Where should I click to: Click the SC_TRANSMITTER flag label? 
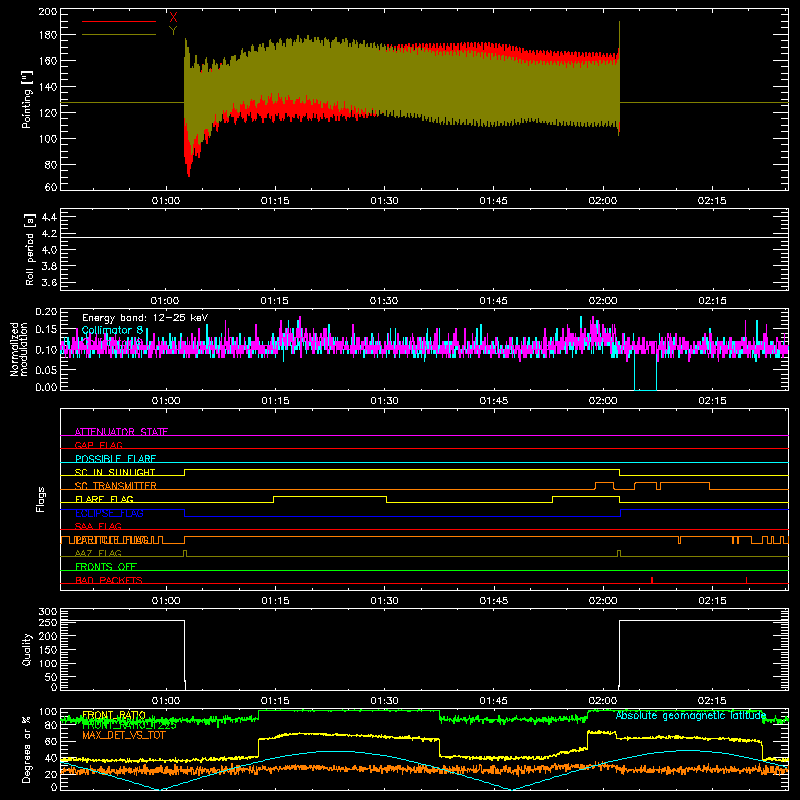116,486
